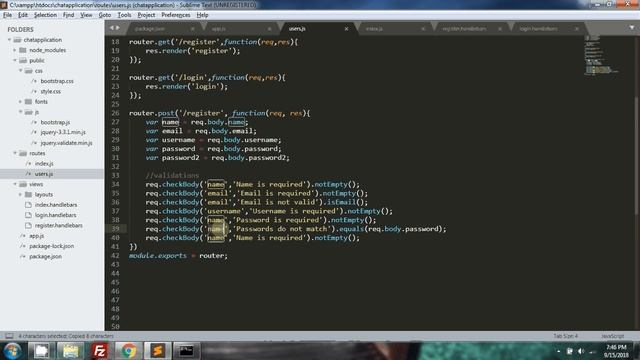Click the next tab arrow in the tab bar
The image size is (640, 360).
[118, 28]
